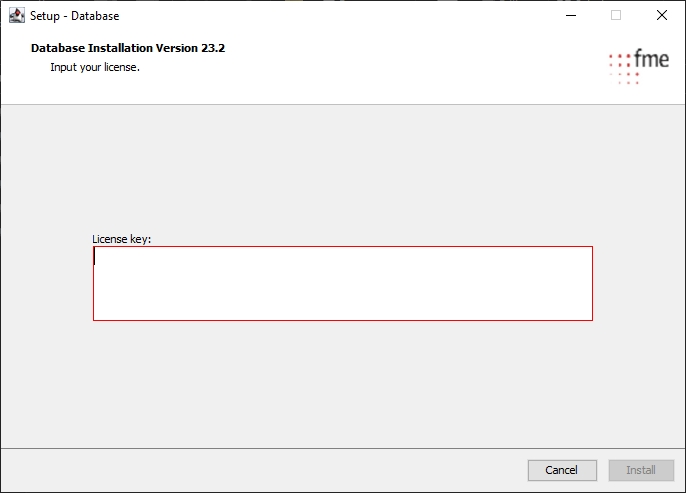Click the "License key:" label
The height and width of the screenshot is (493, 686).
point(121,239)
